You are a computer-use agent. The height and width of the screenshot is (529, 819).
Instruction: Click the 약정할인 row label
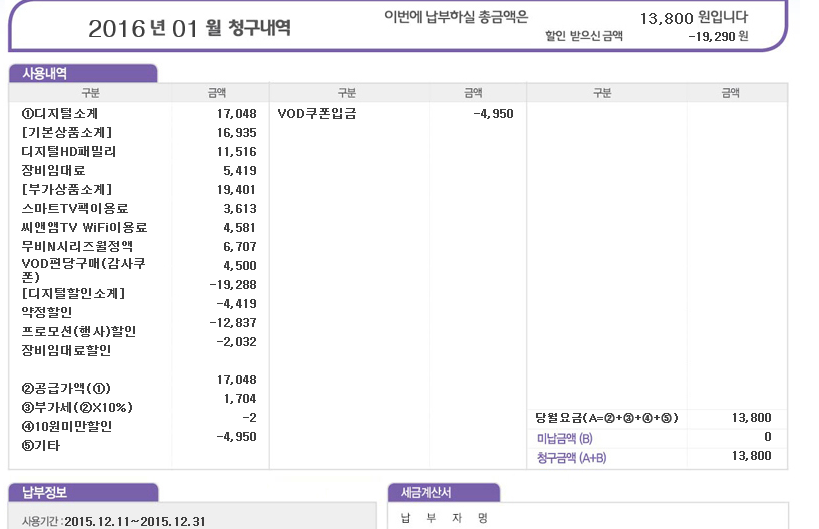[x=46, y=312]
